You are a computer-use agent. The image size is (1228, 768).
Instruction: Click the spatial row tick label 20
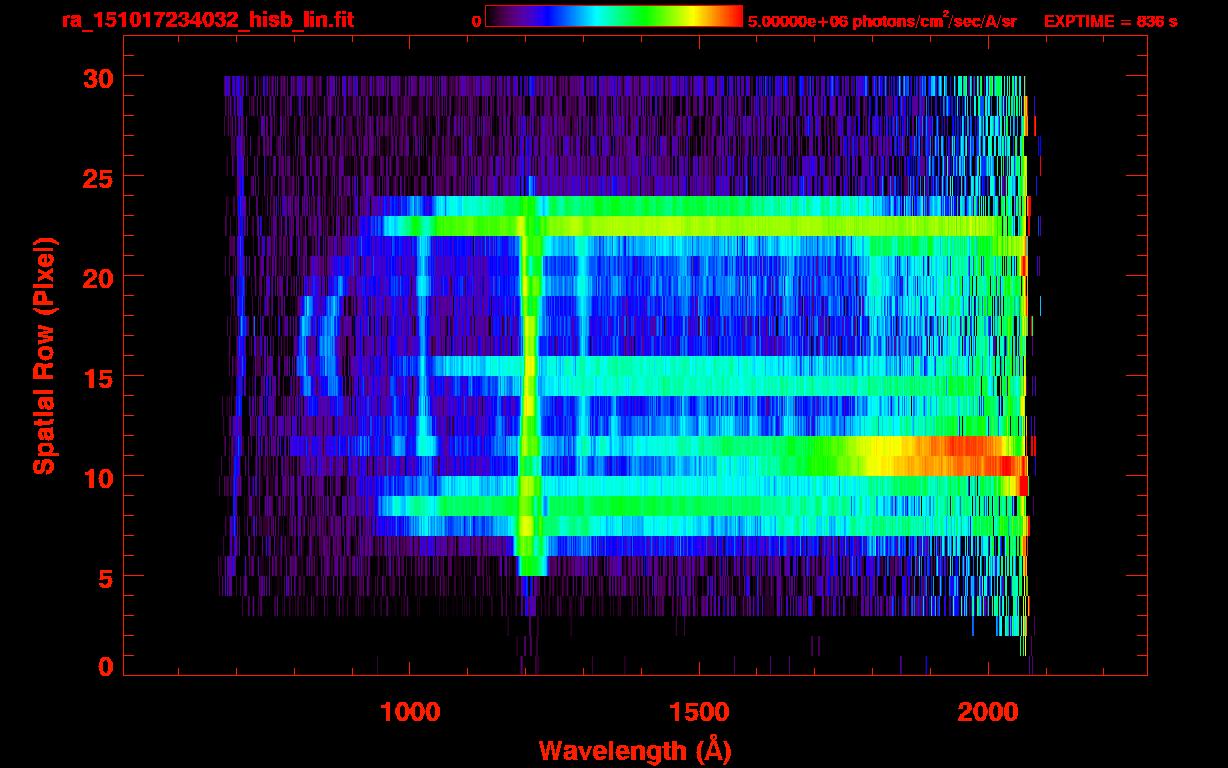96,277
